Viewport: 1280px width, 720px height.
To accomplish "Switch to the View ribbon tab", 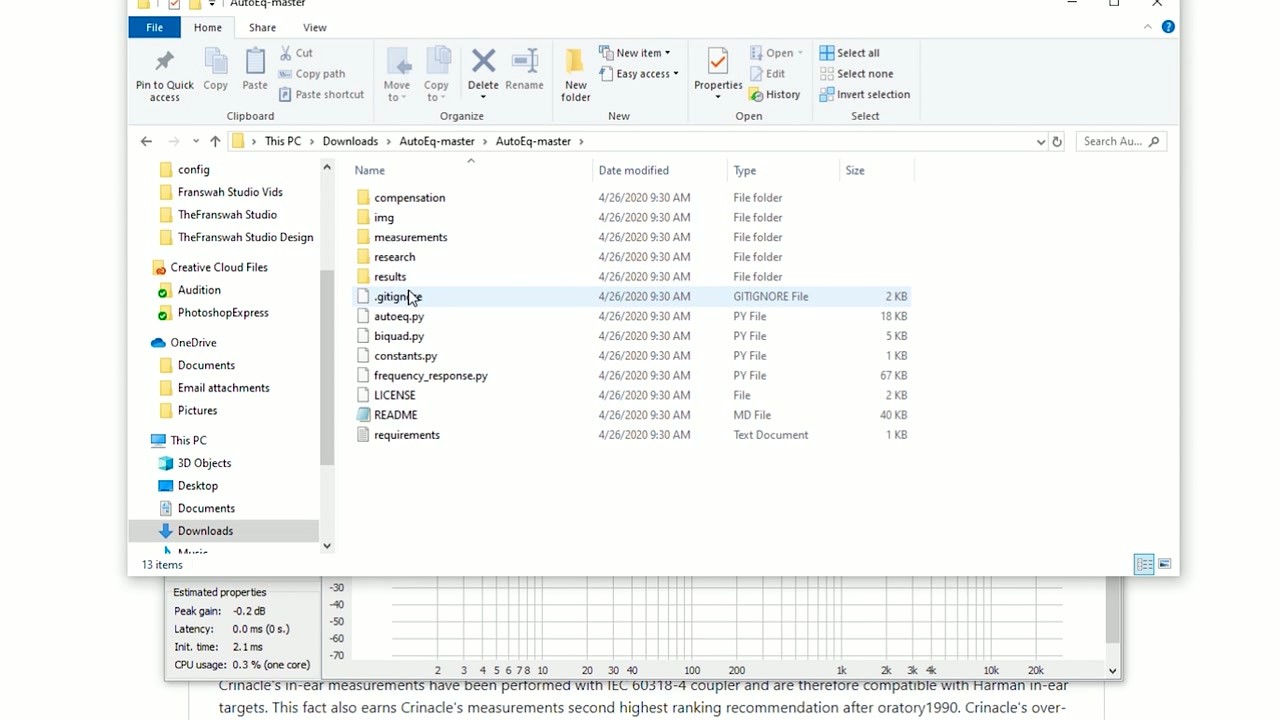I will 314,27.
